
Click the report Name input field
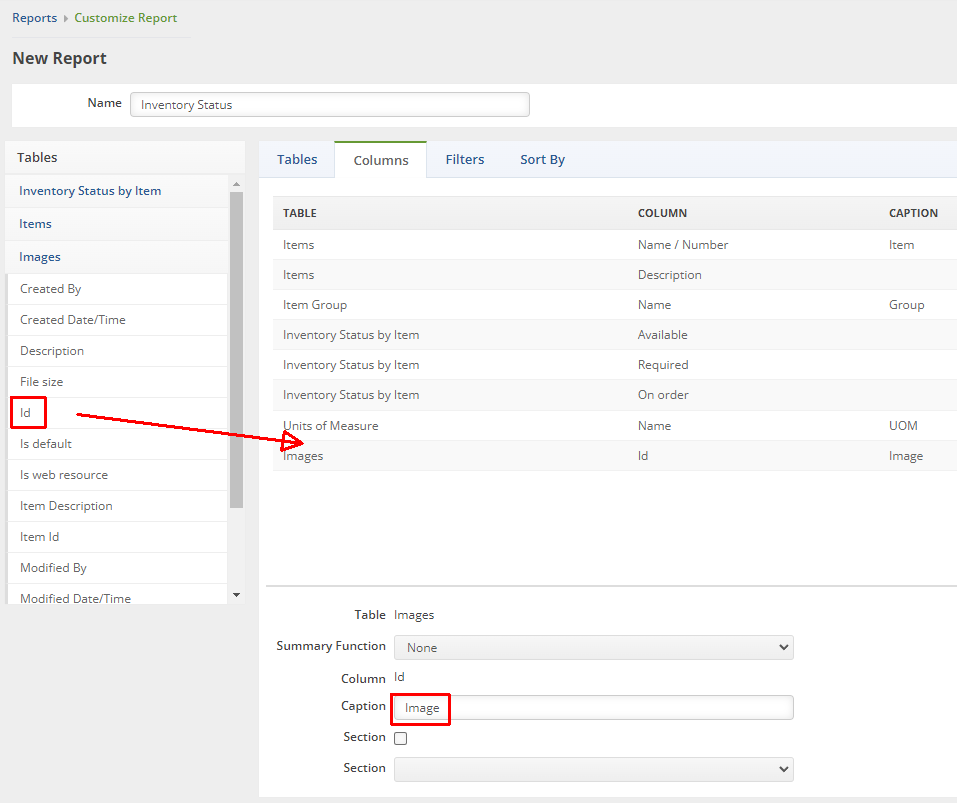[329, 104]
